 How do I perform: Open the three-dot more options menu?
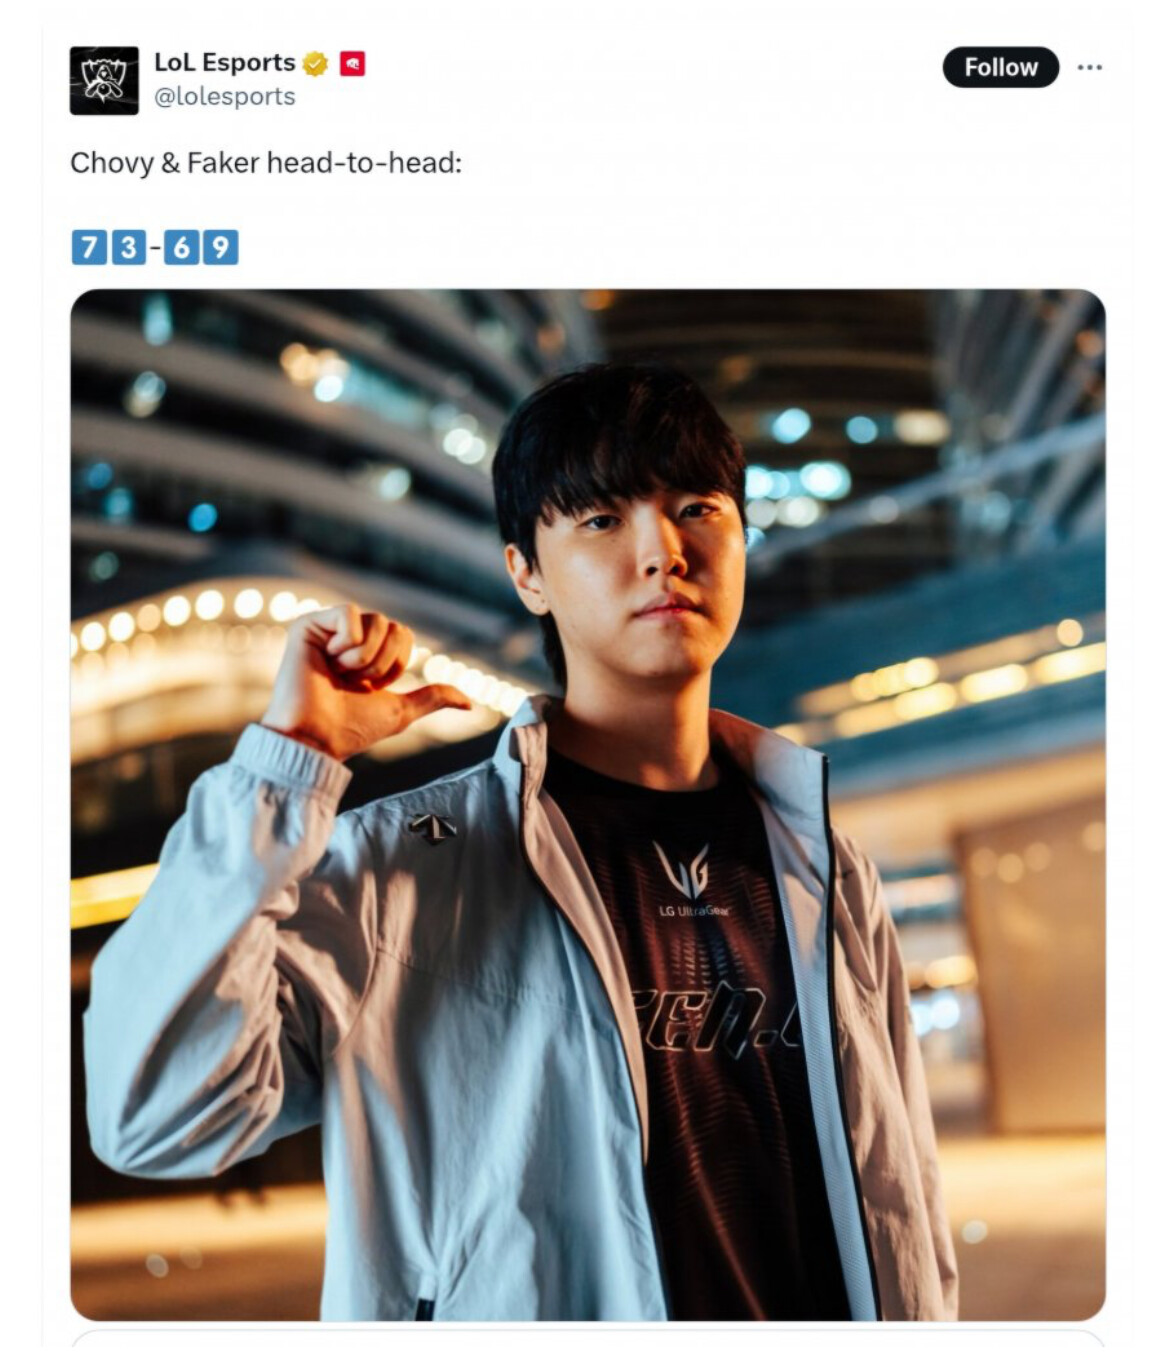(1090, 67)
